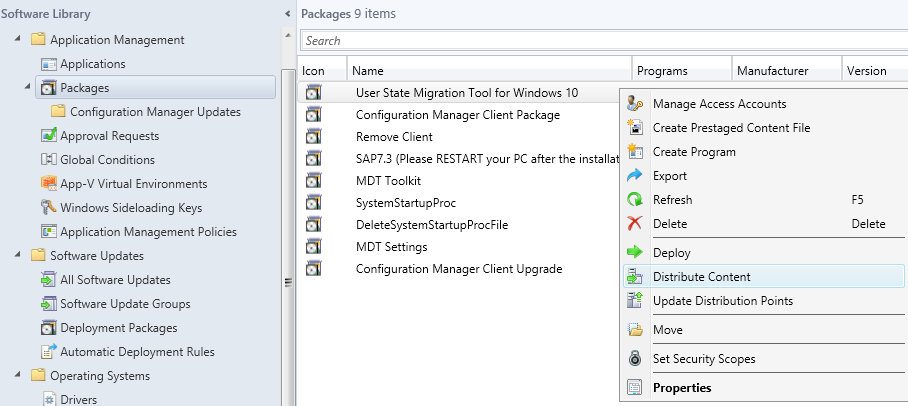Click the Set Security Scopes lock icon
Image resolution: width=908 pixels, height=406 pixels.
635,359
